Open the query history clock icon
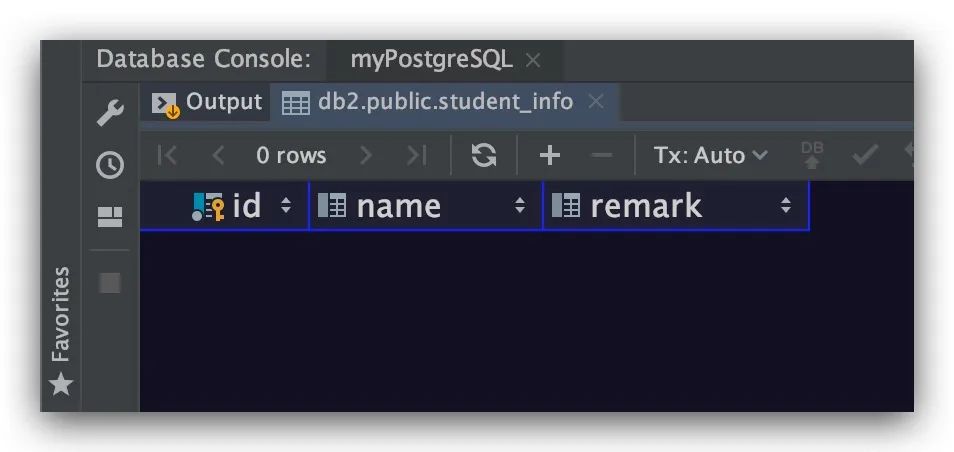 point(110,165)
